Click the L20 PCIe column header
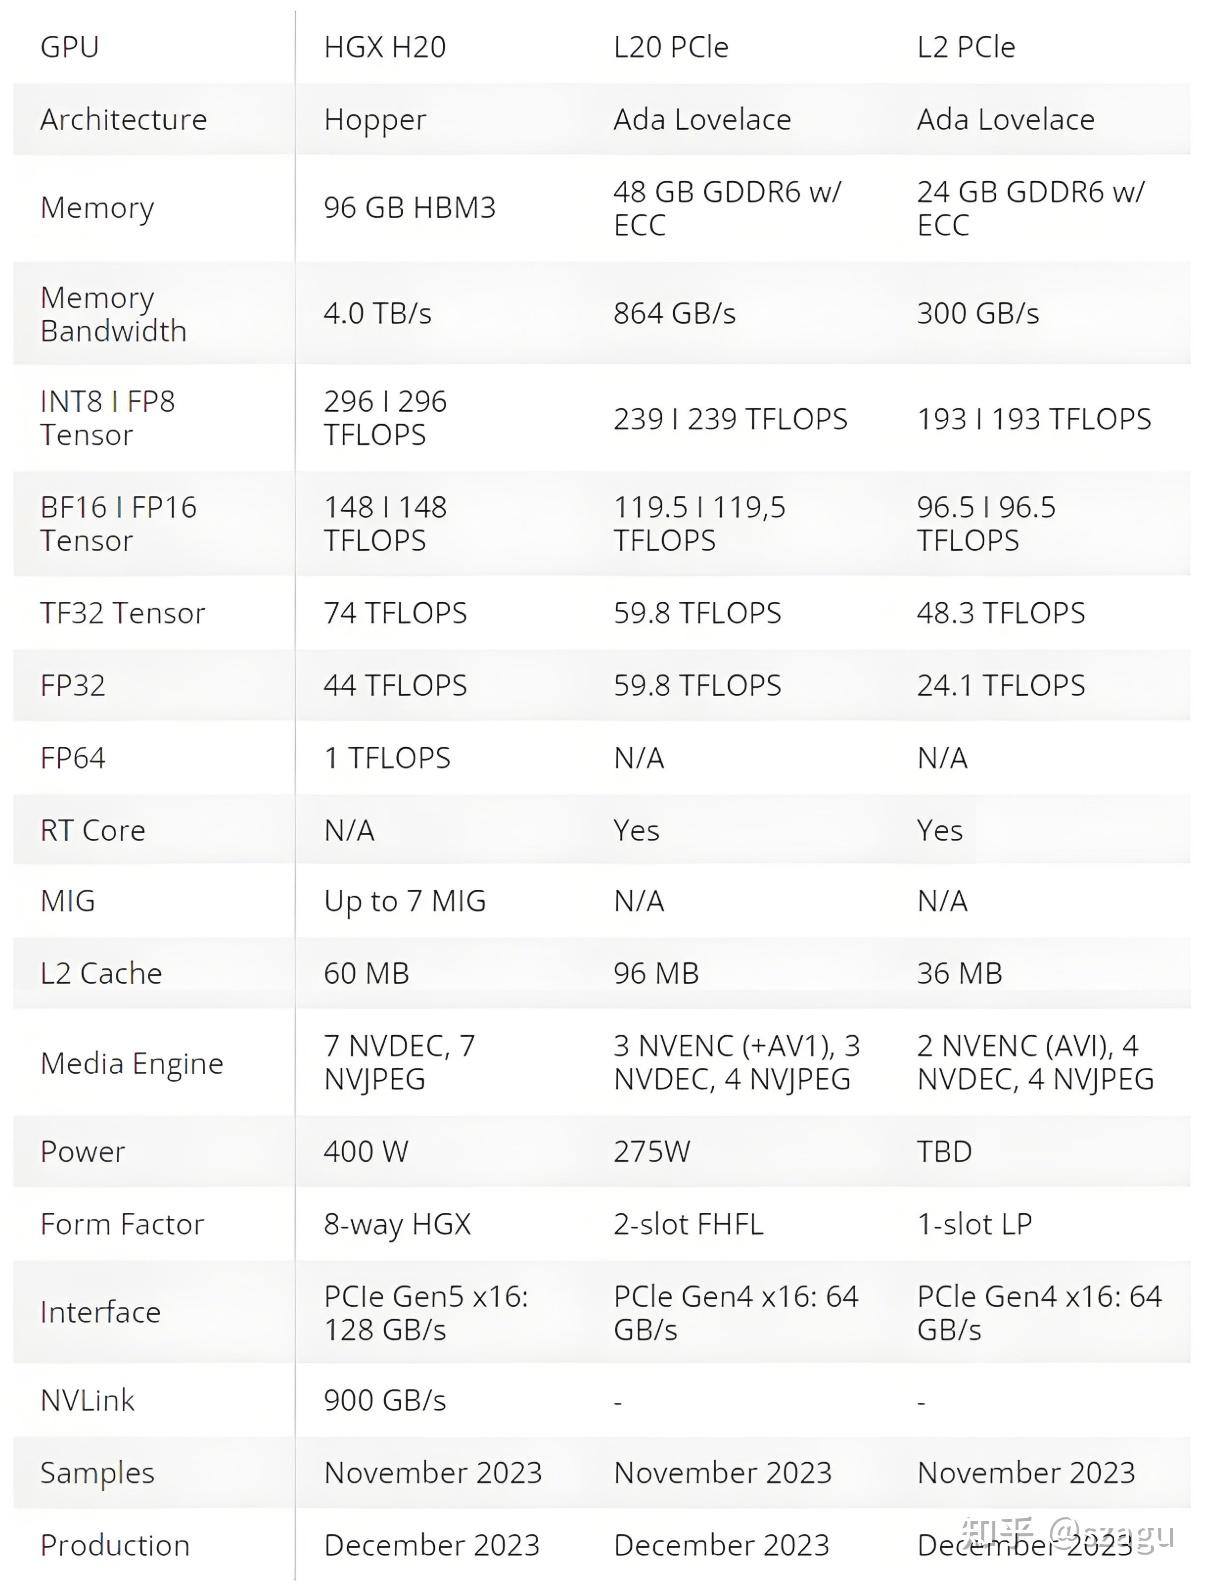 tap(670, 47)
